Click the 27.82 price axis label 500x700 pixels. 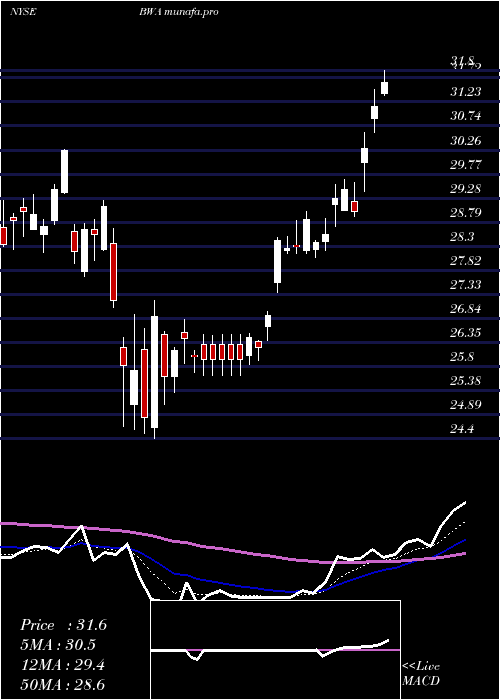tap(466, 261)
